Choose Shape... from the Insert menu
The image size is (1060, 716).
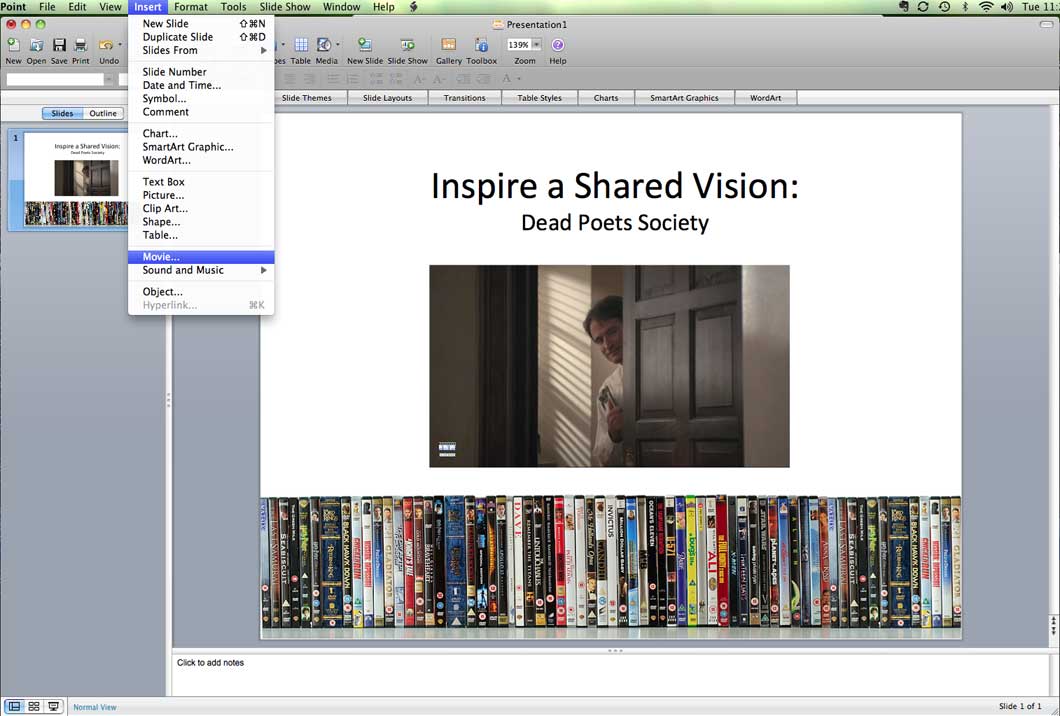click(201, 222)
